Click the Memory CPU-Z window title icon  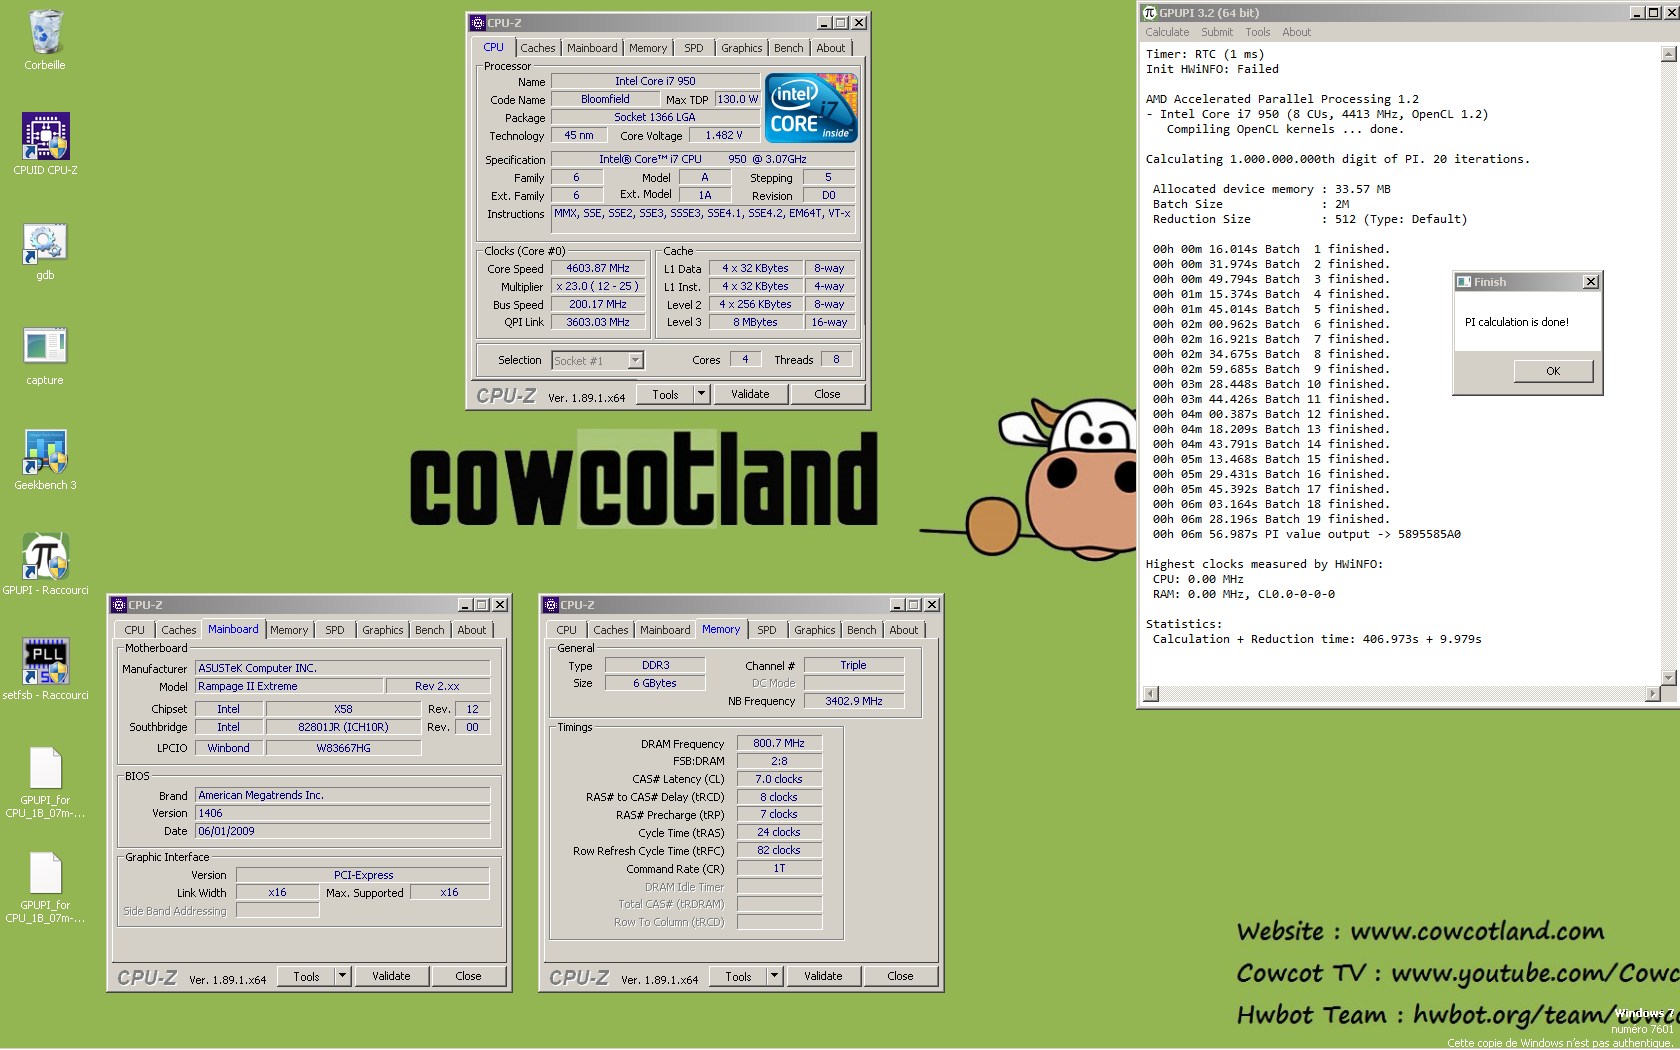point(551,605)
